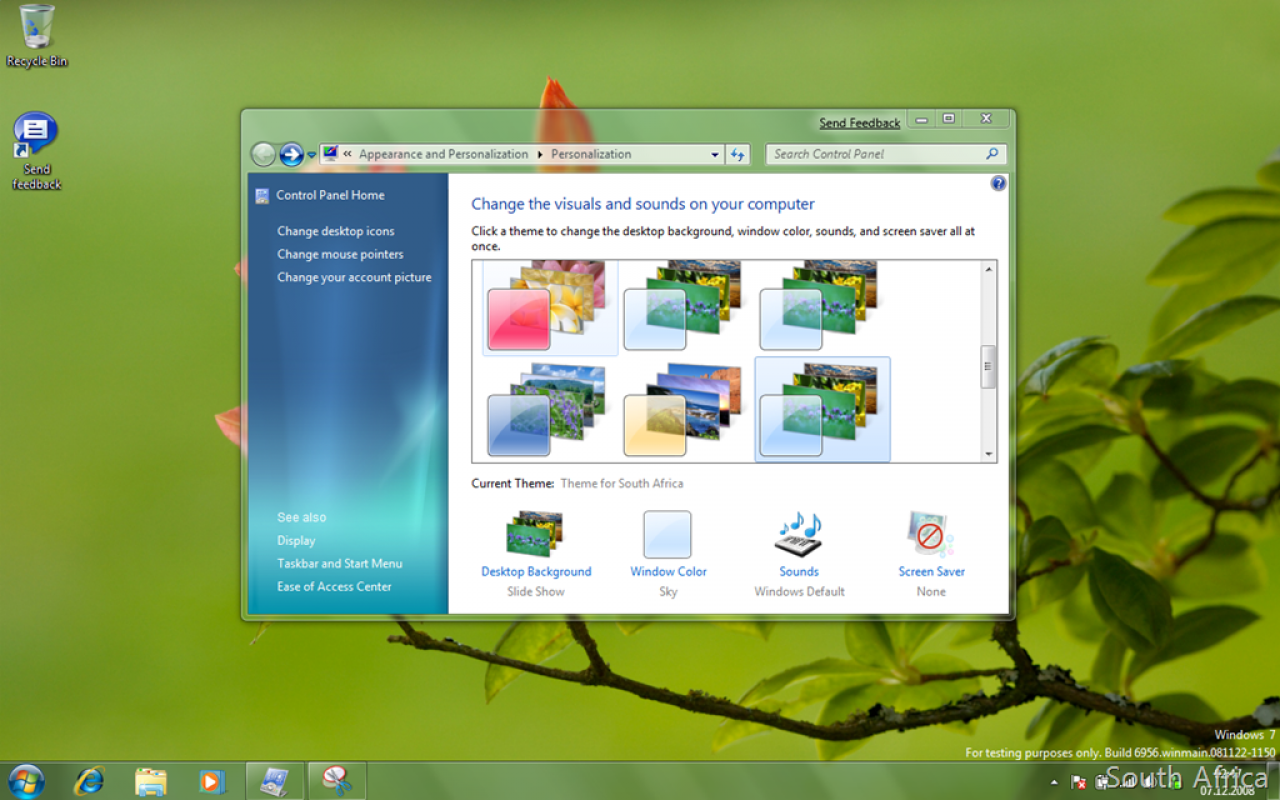Open Windows Explorer from the taskbar
1280x800 pixels.
point(150,781)
